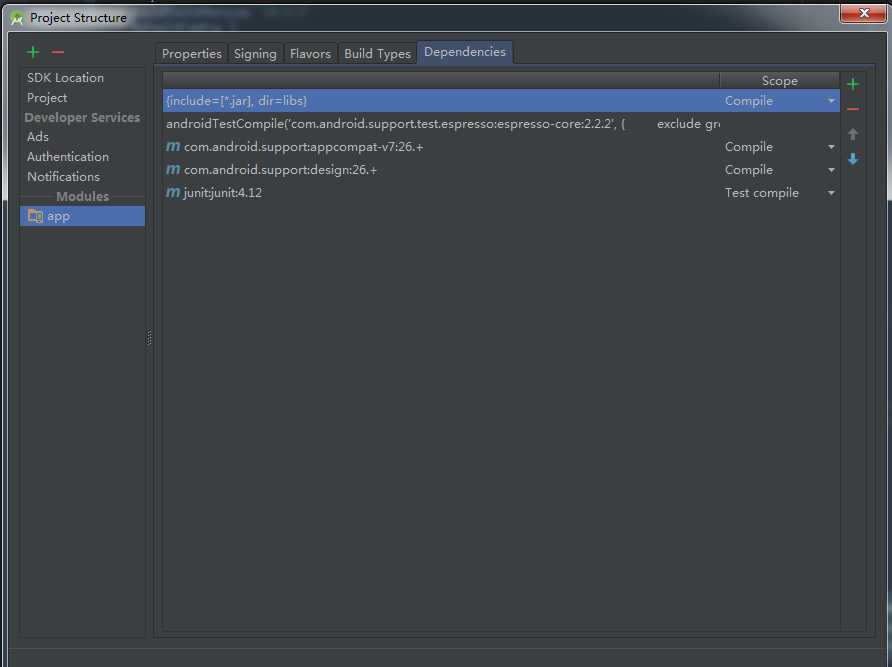
Task: Click the app module folder icon
Action: (x=35, y=216)
